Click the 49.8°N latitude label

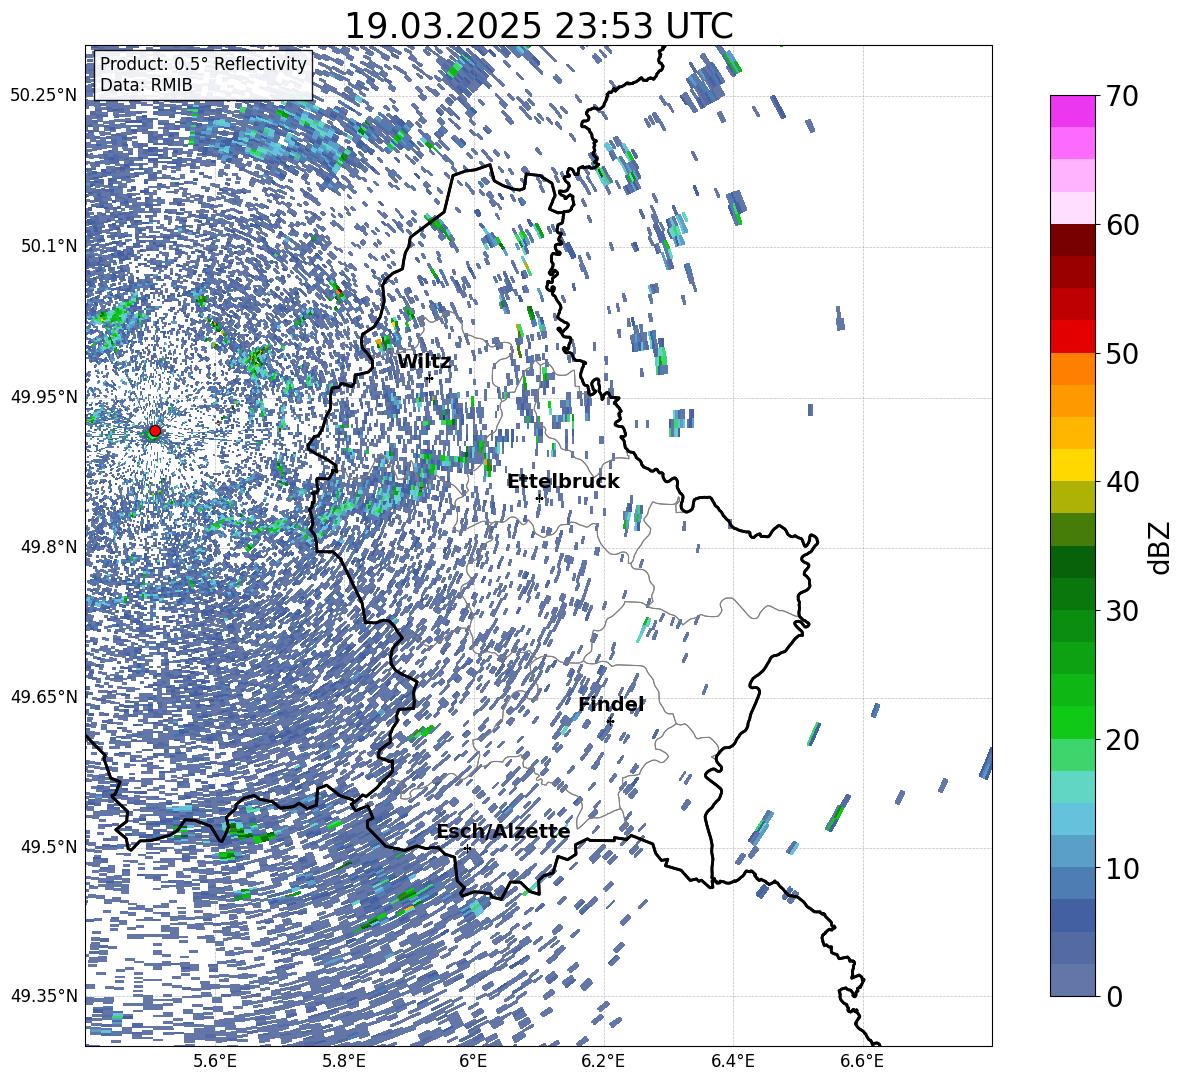pos(49,547)
